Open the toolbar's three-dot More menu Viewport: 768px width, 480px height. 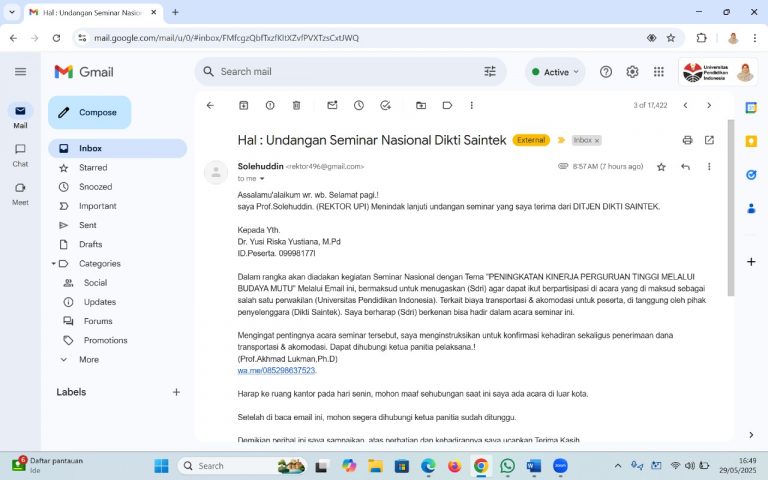click(x=472, y=105)
